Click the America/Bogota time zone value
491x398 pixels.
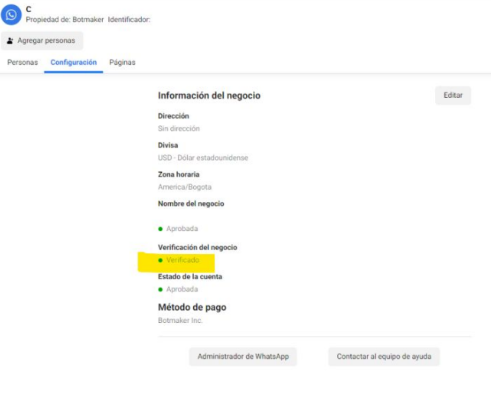coord(185,187)
